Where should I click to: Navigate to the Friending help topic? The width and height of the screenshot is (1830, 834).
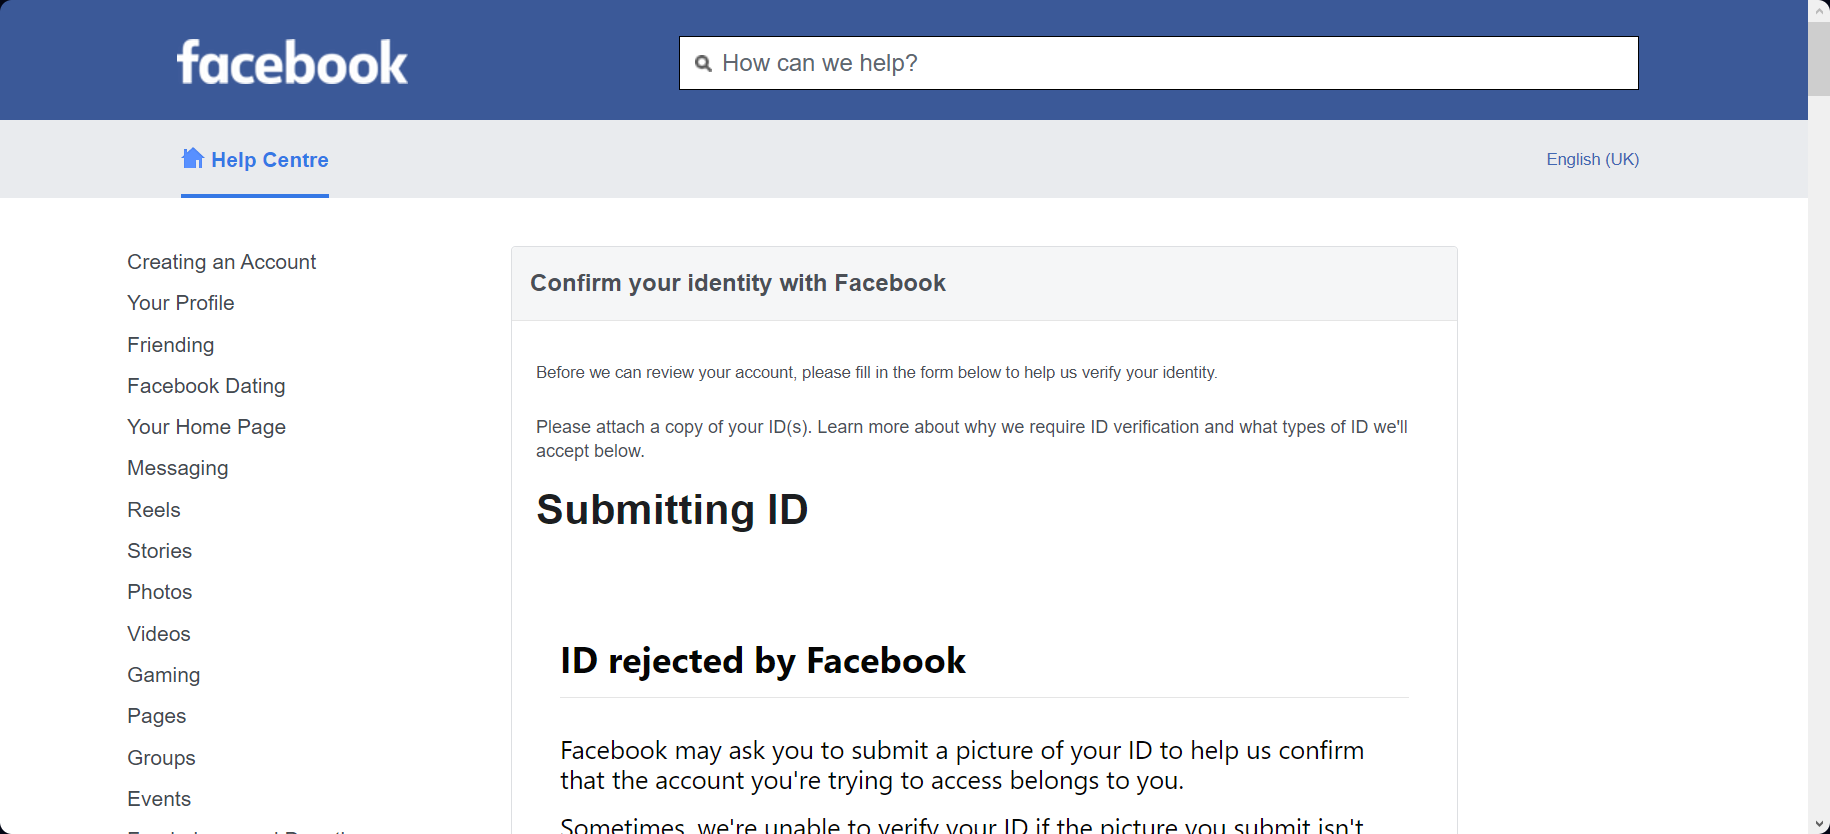170,344
